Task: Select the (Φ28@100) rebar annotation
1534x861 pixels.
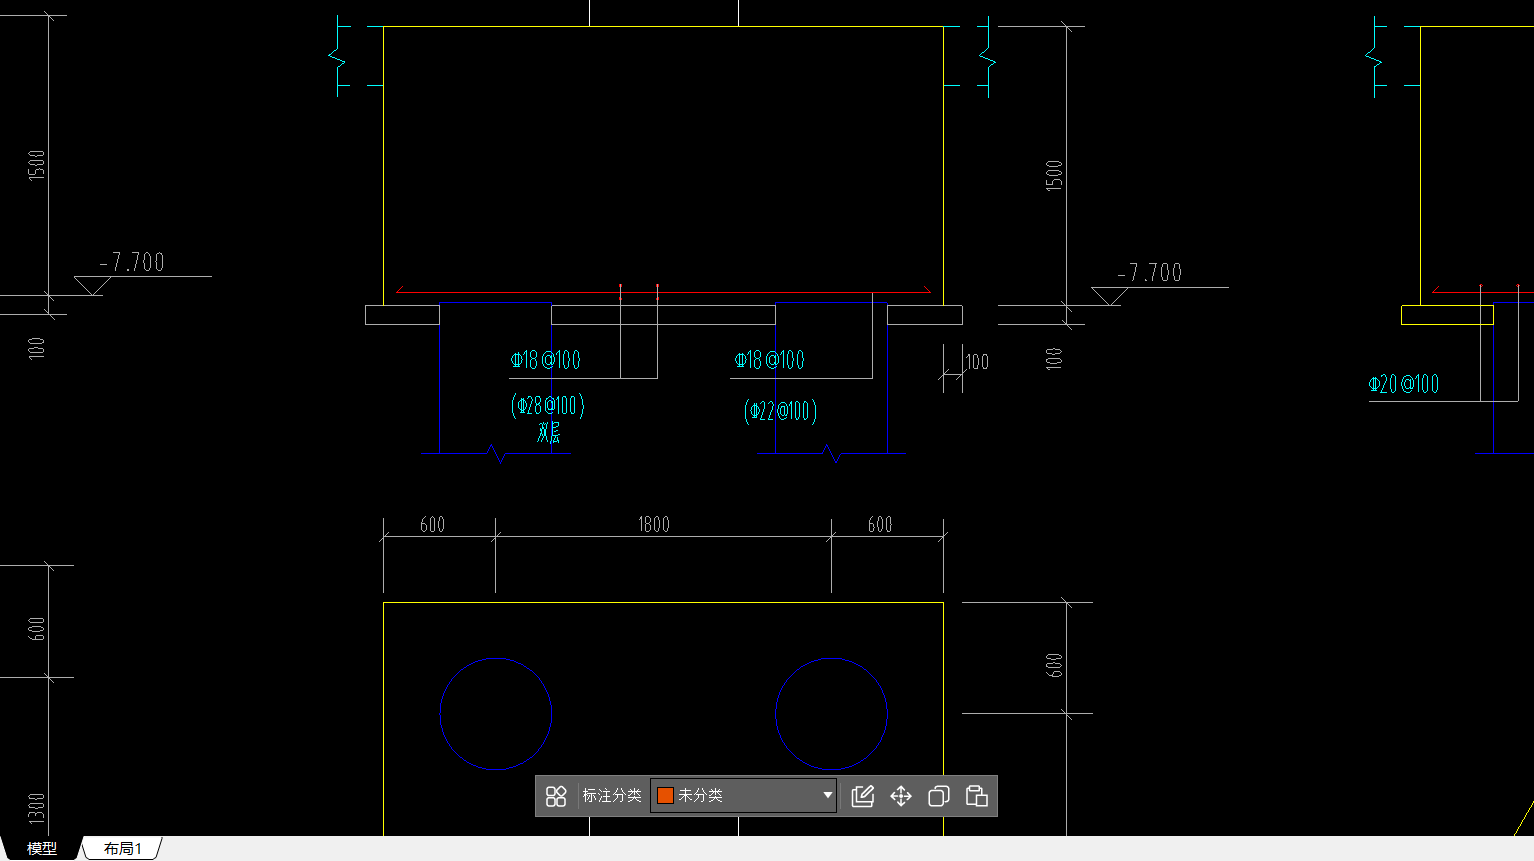Action: coord(548,405)
